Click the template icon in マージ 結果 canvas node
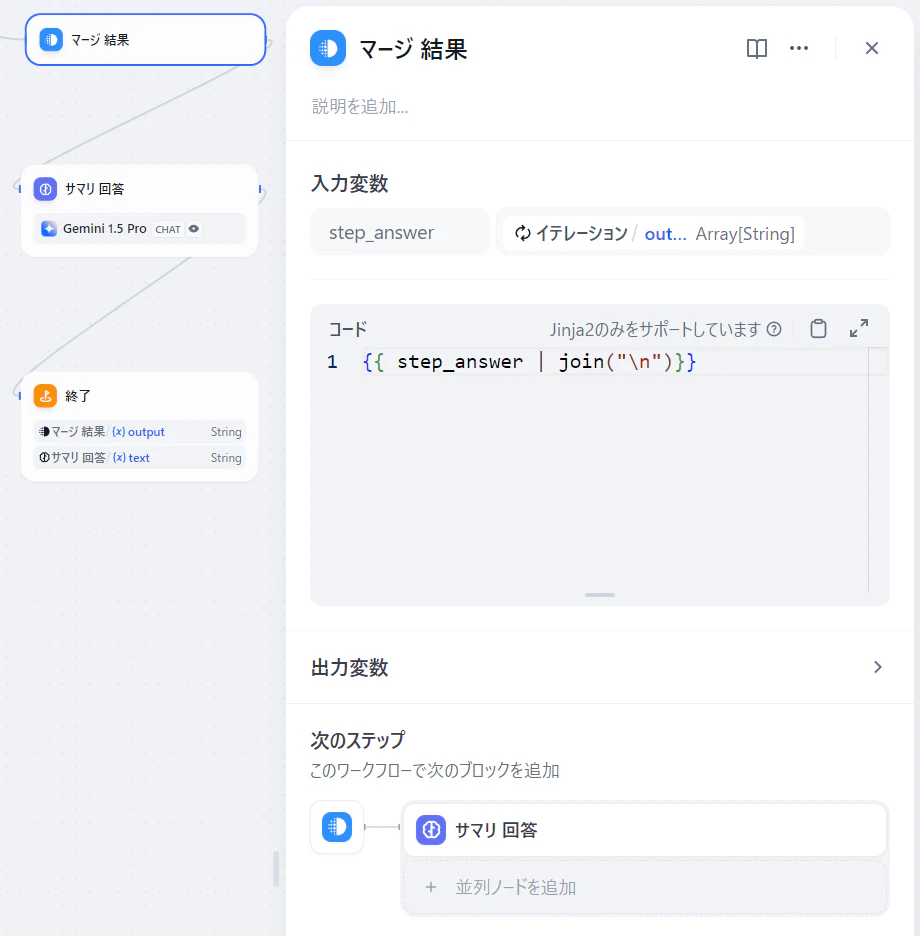The width and height of the screenshot is (920, 936). tap(51, 39)
